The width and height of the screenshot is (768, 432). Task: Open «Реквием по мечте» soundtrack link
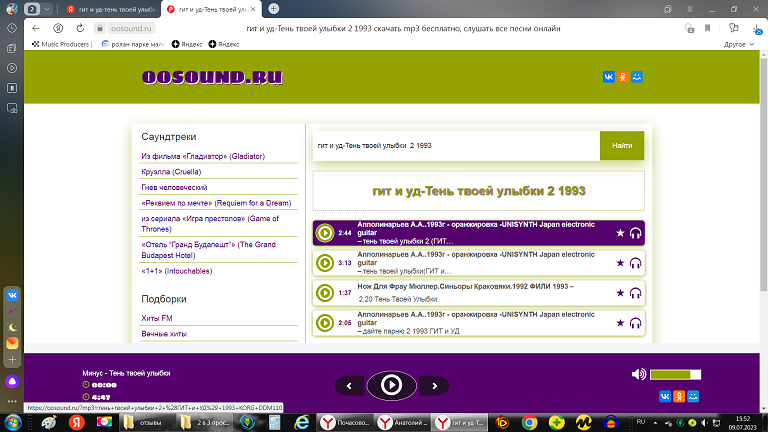click(216, 203)
